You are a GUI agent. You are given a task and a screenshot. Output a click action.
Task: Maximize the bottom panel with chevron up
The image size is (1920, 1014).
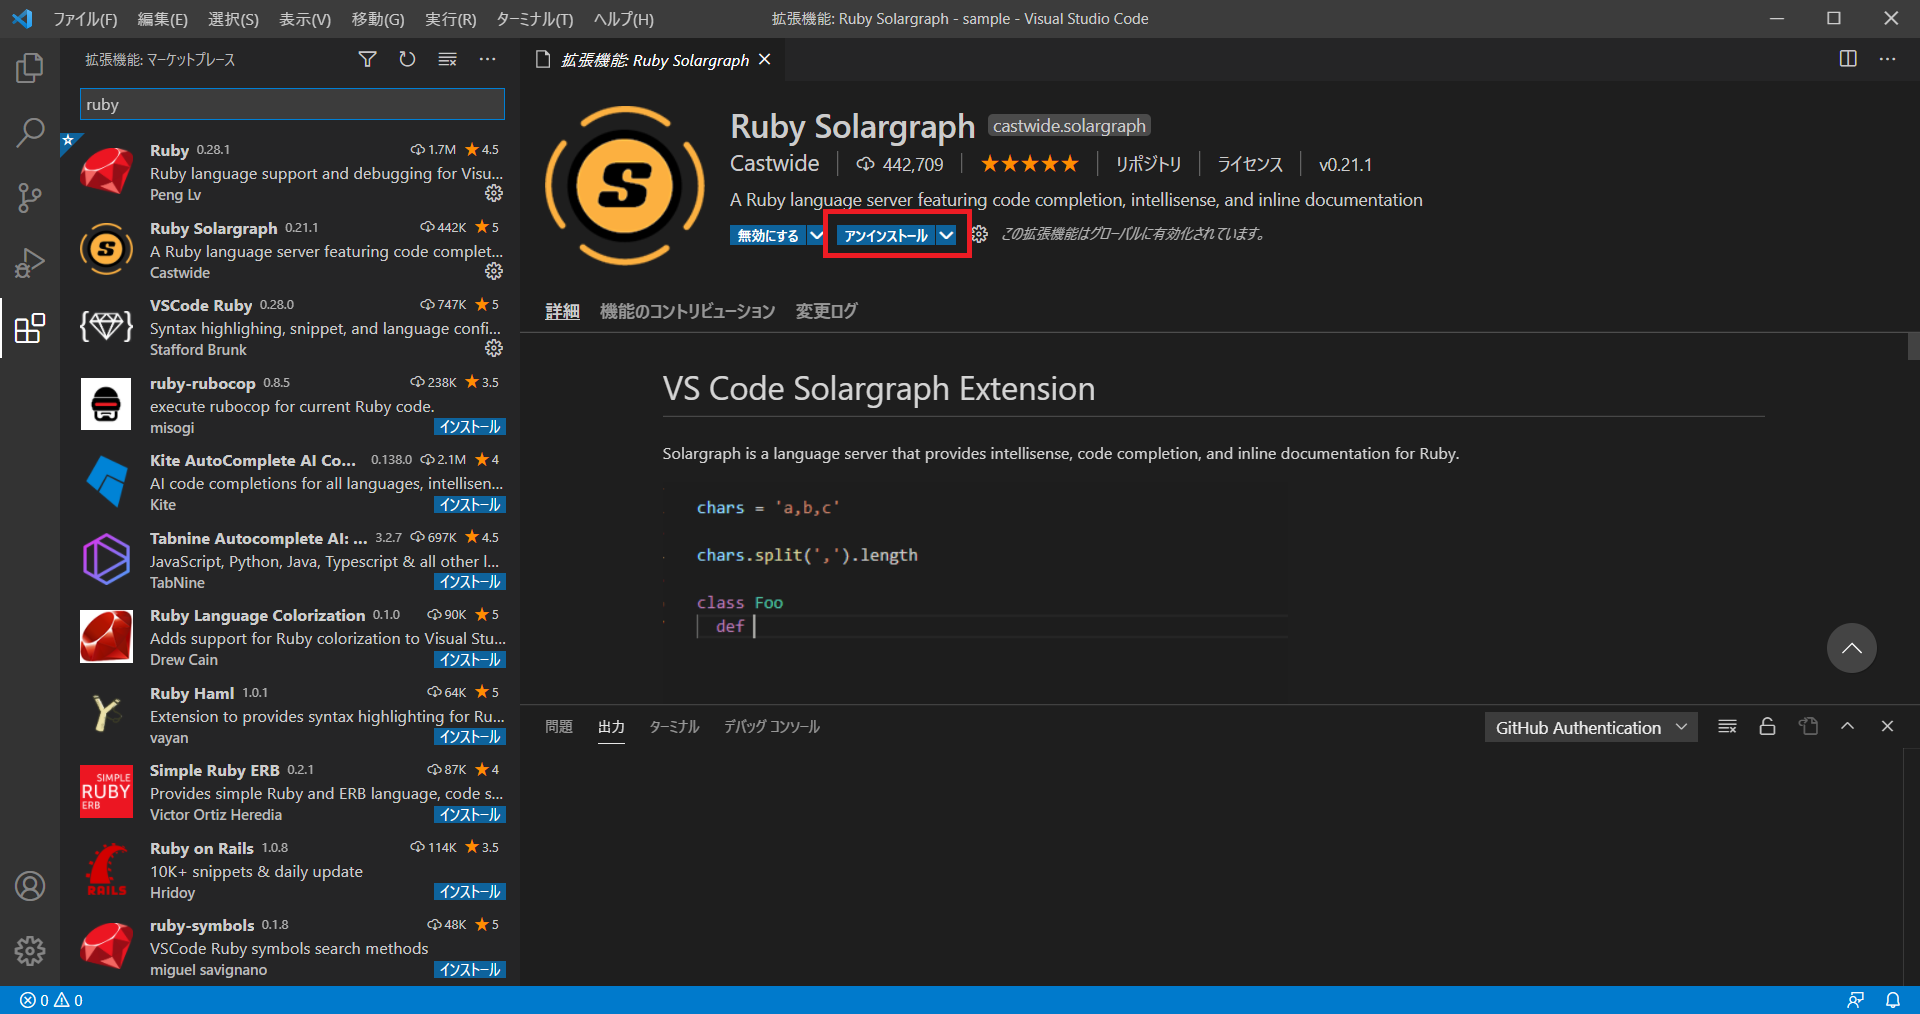1847,727
